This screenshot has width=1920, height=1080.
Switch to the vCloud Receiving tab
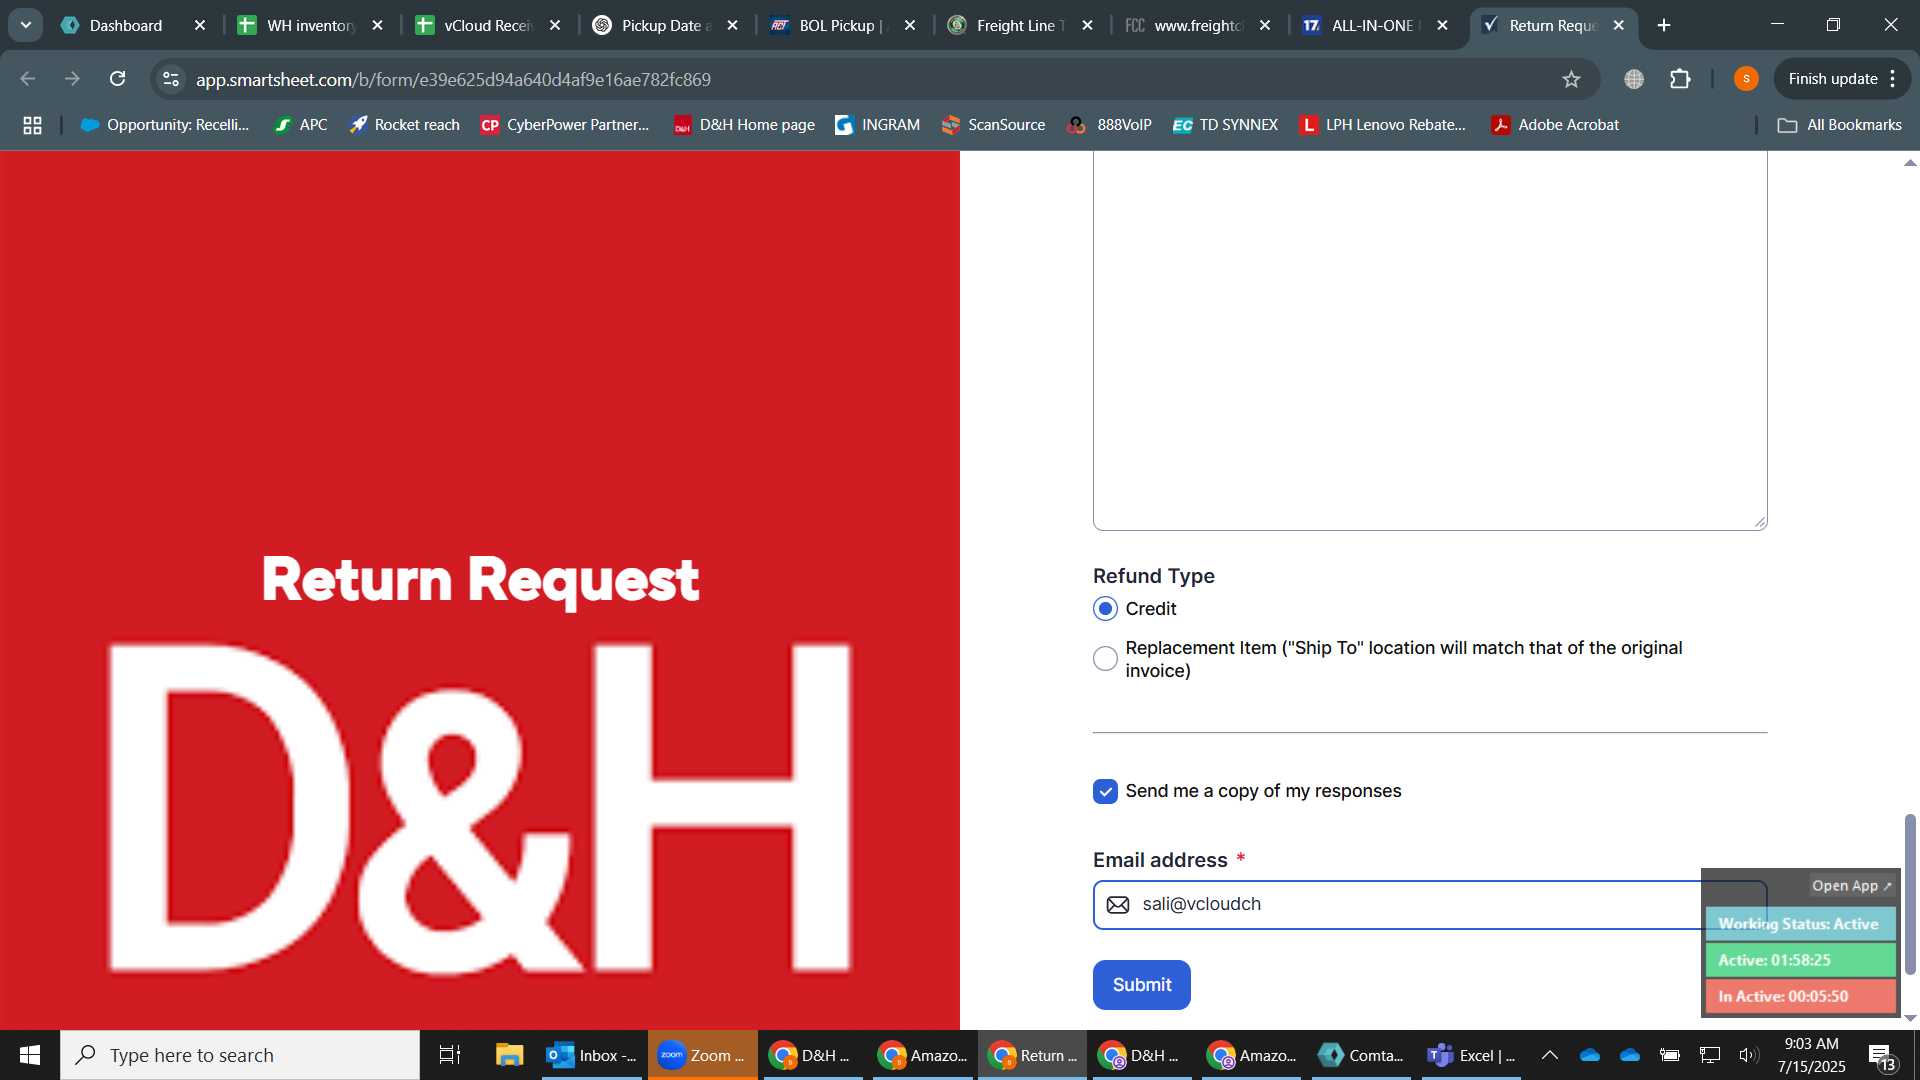(488, 25)
